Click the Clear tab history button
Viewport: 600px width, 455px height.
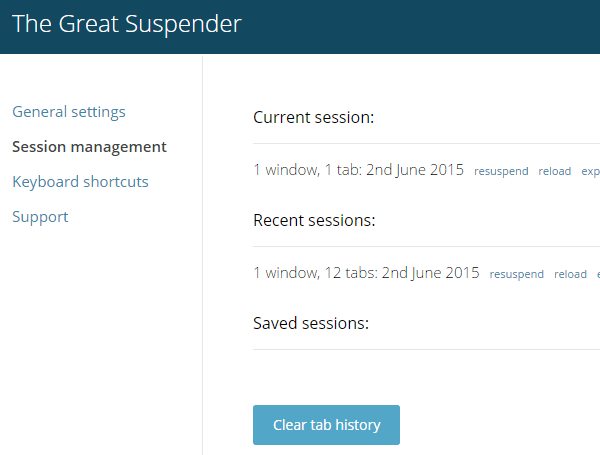[326, 425]
